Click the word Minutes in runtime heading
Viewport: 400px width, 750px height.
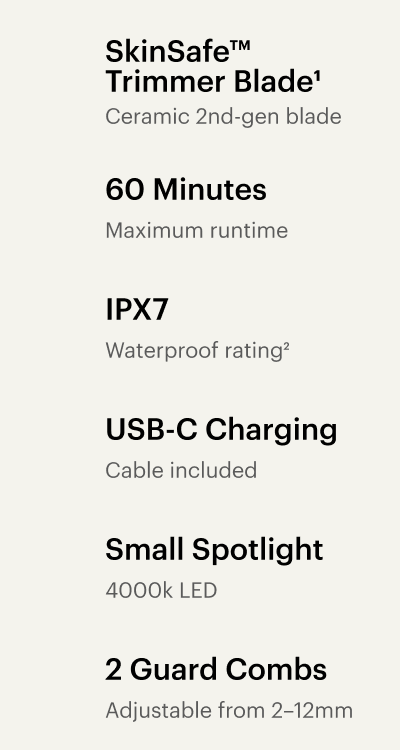pos(210,189)
